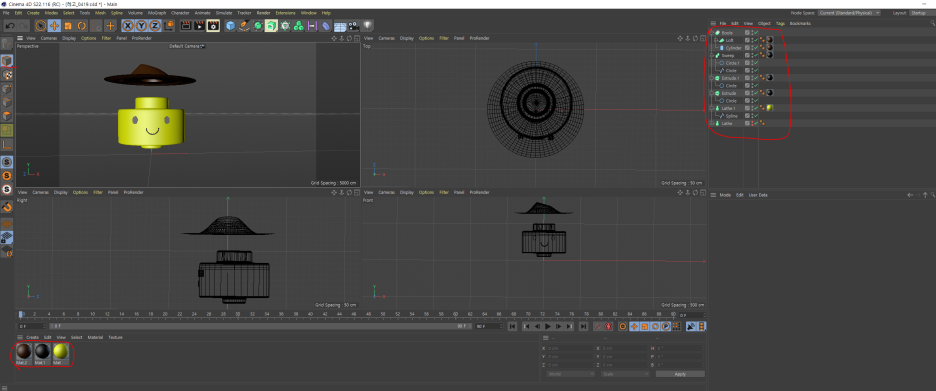
Task: Open Edit Render Settings clapperboard icon
Action: tap(213, 26)
